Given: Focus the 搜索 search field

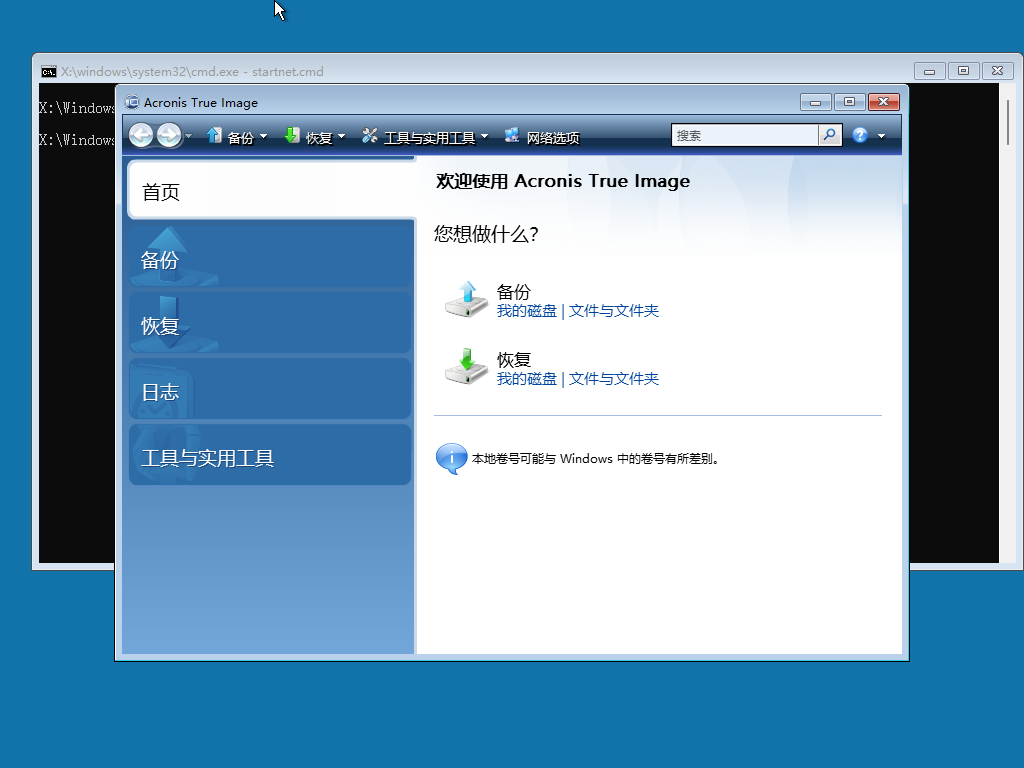Looking at the screenshot, I should [x=745, y=135].
